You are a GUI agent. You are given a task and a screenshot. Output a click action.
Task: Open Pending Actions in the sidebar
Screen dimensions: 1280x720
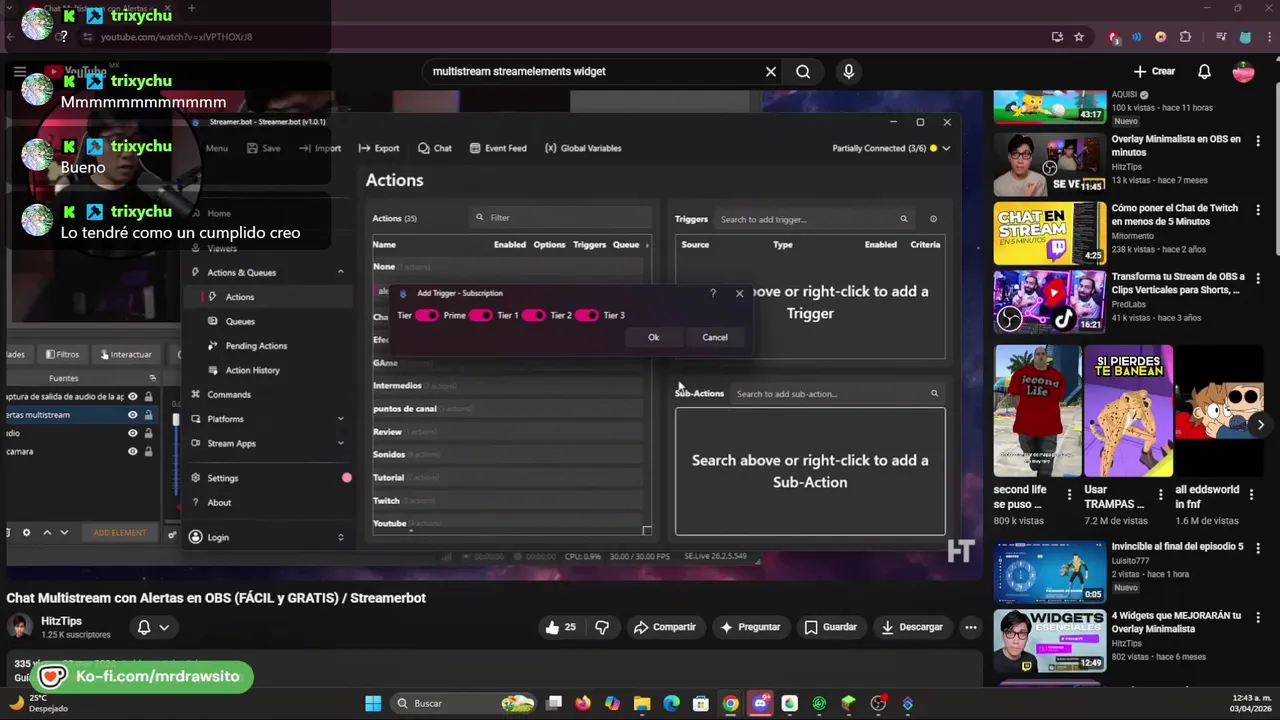click(x=256, y=346)
